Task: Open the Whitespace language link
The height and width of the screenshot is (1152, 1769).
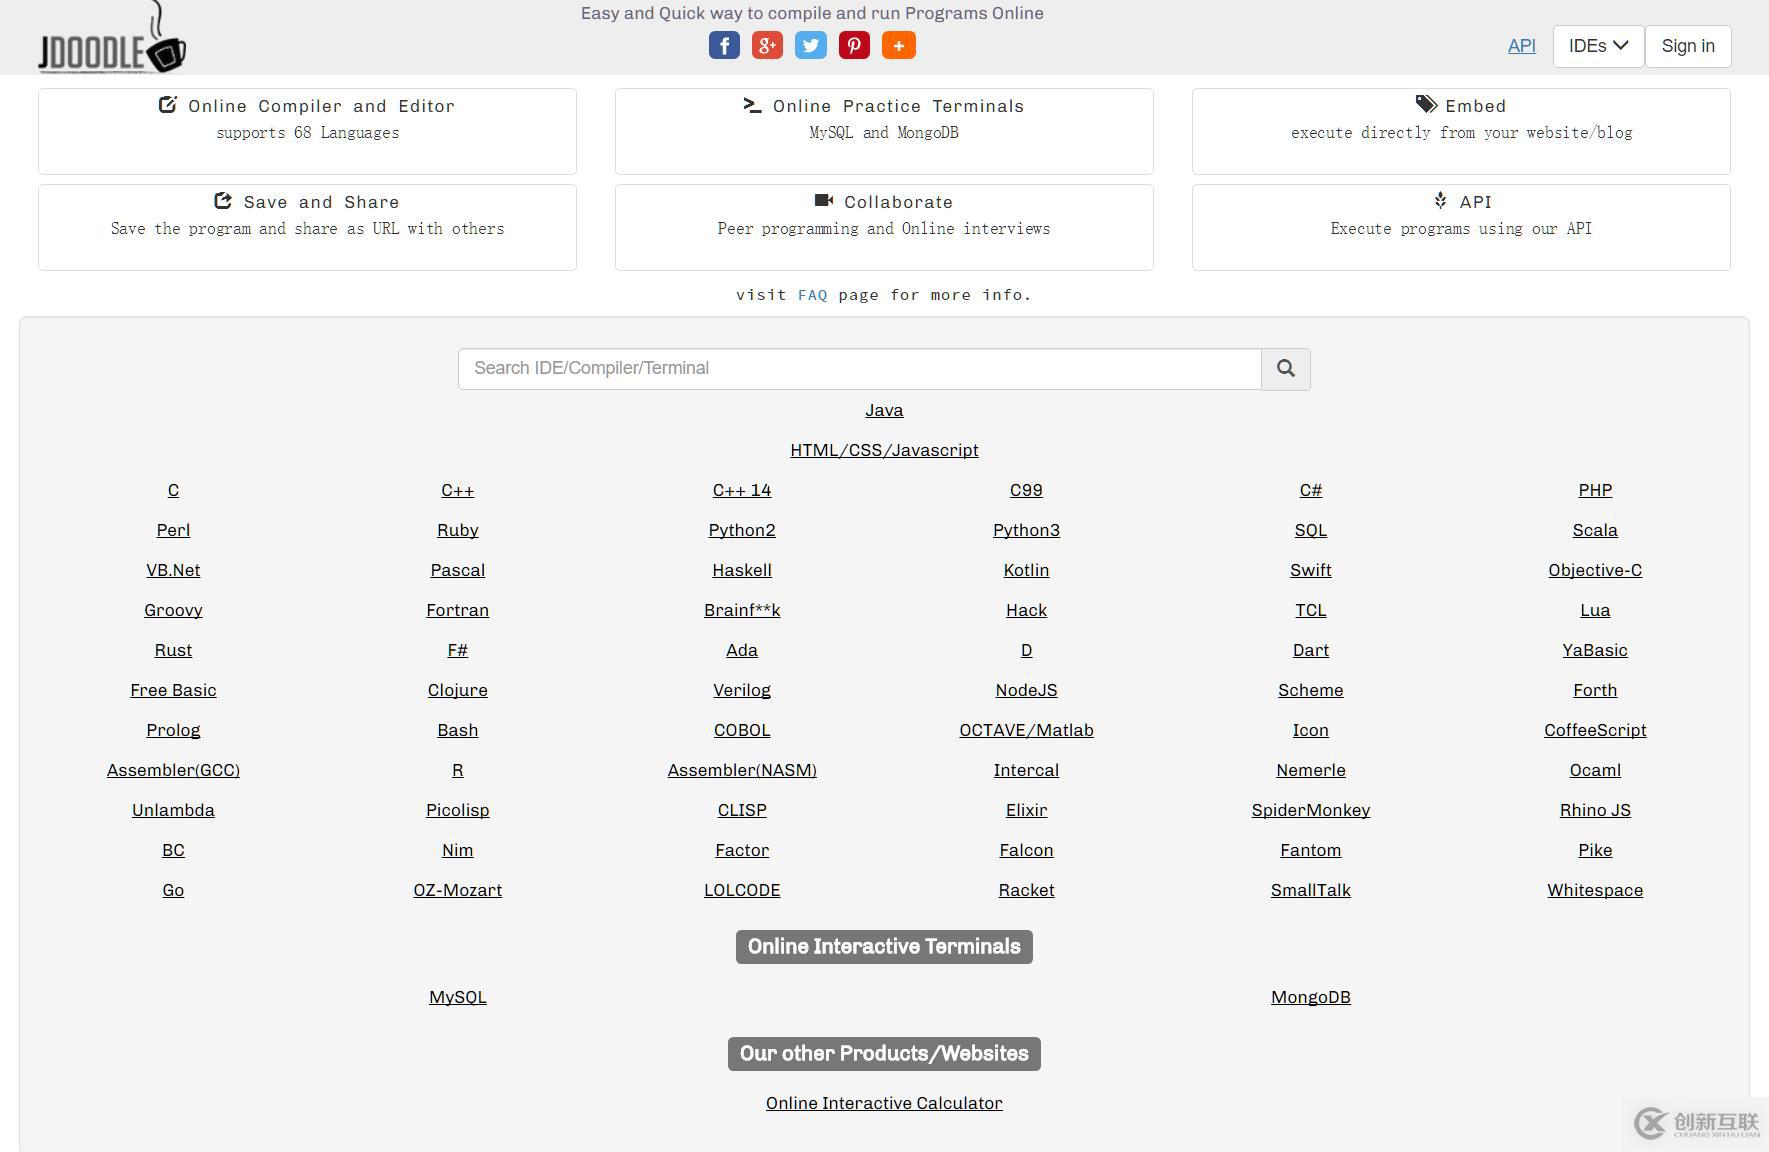Action: tap(1595, 890)
